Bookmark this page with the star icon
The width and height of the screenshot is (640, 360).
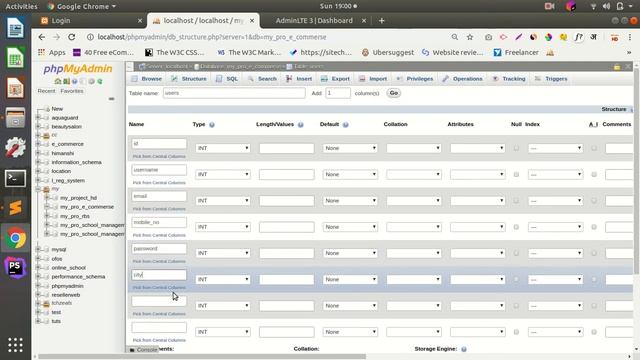click(x=470, y=37)
